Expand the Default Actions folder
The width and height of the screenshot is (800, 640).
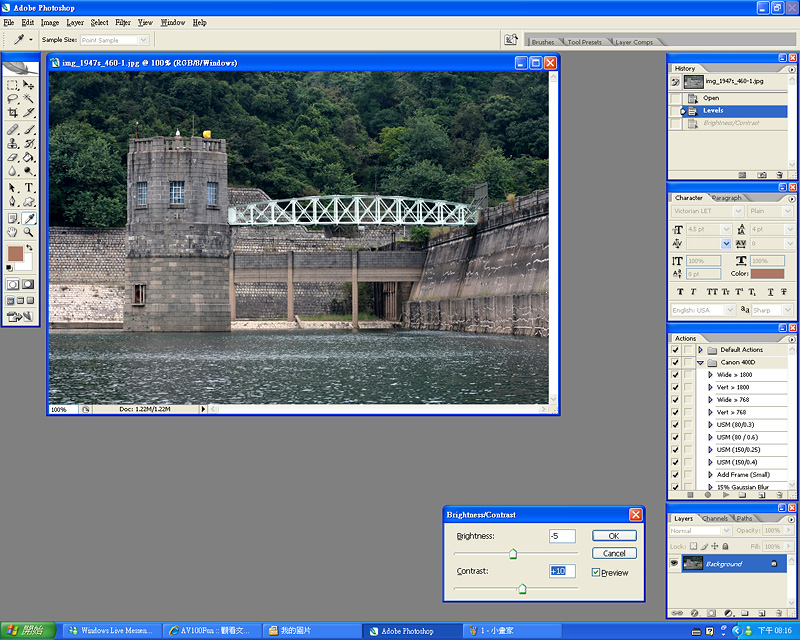pos(701,350)
